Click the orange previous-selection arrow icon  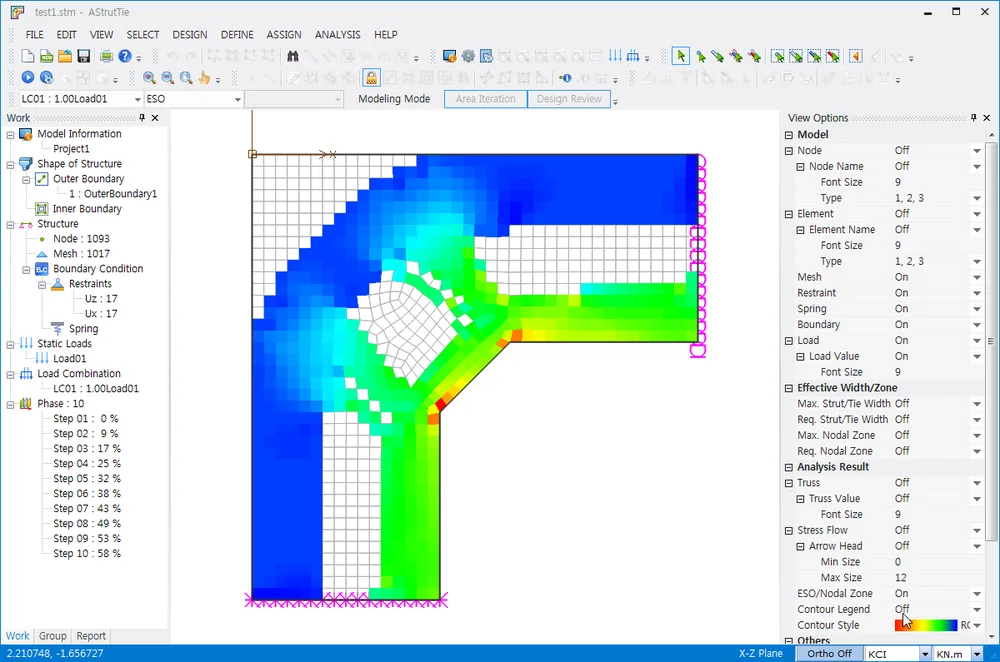pos(856,57)
